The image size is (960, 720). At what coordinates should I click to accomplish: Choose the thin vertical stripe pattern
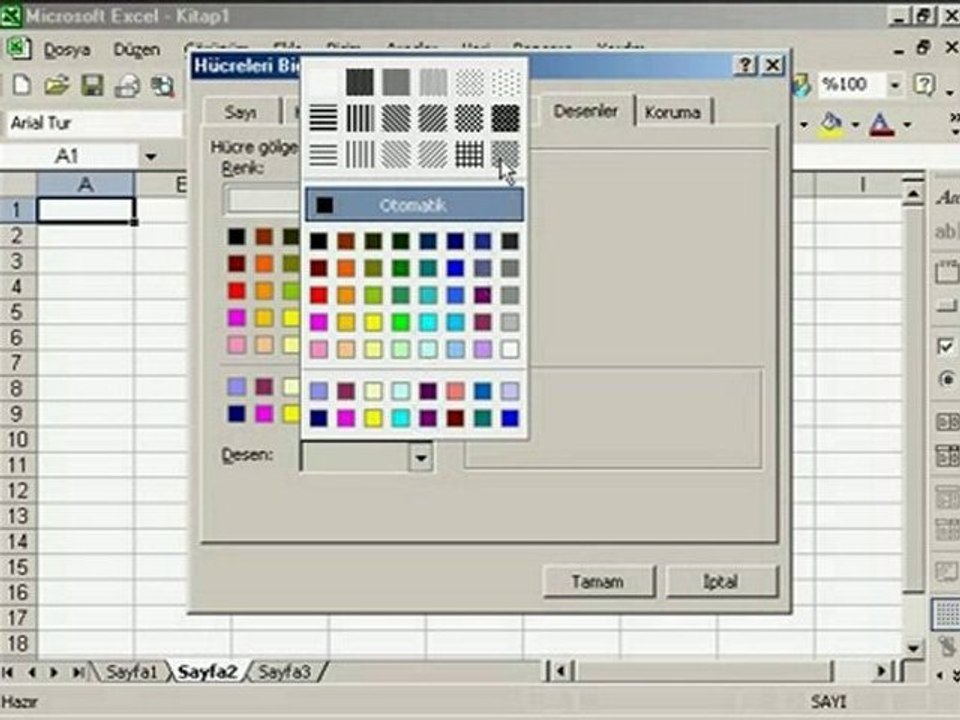click(359, 154)
